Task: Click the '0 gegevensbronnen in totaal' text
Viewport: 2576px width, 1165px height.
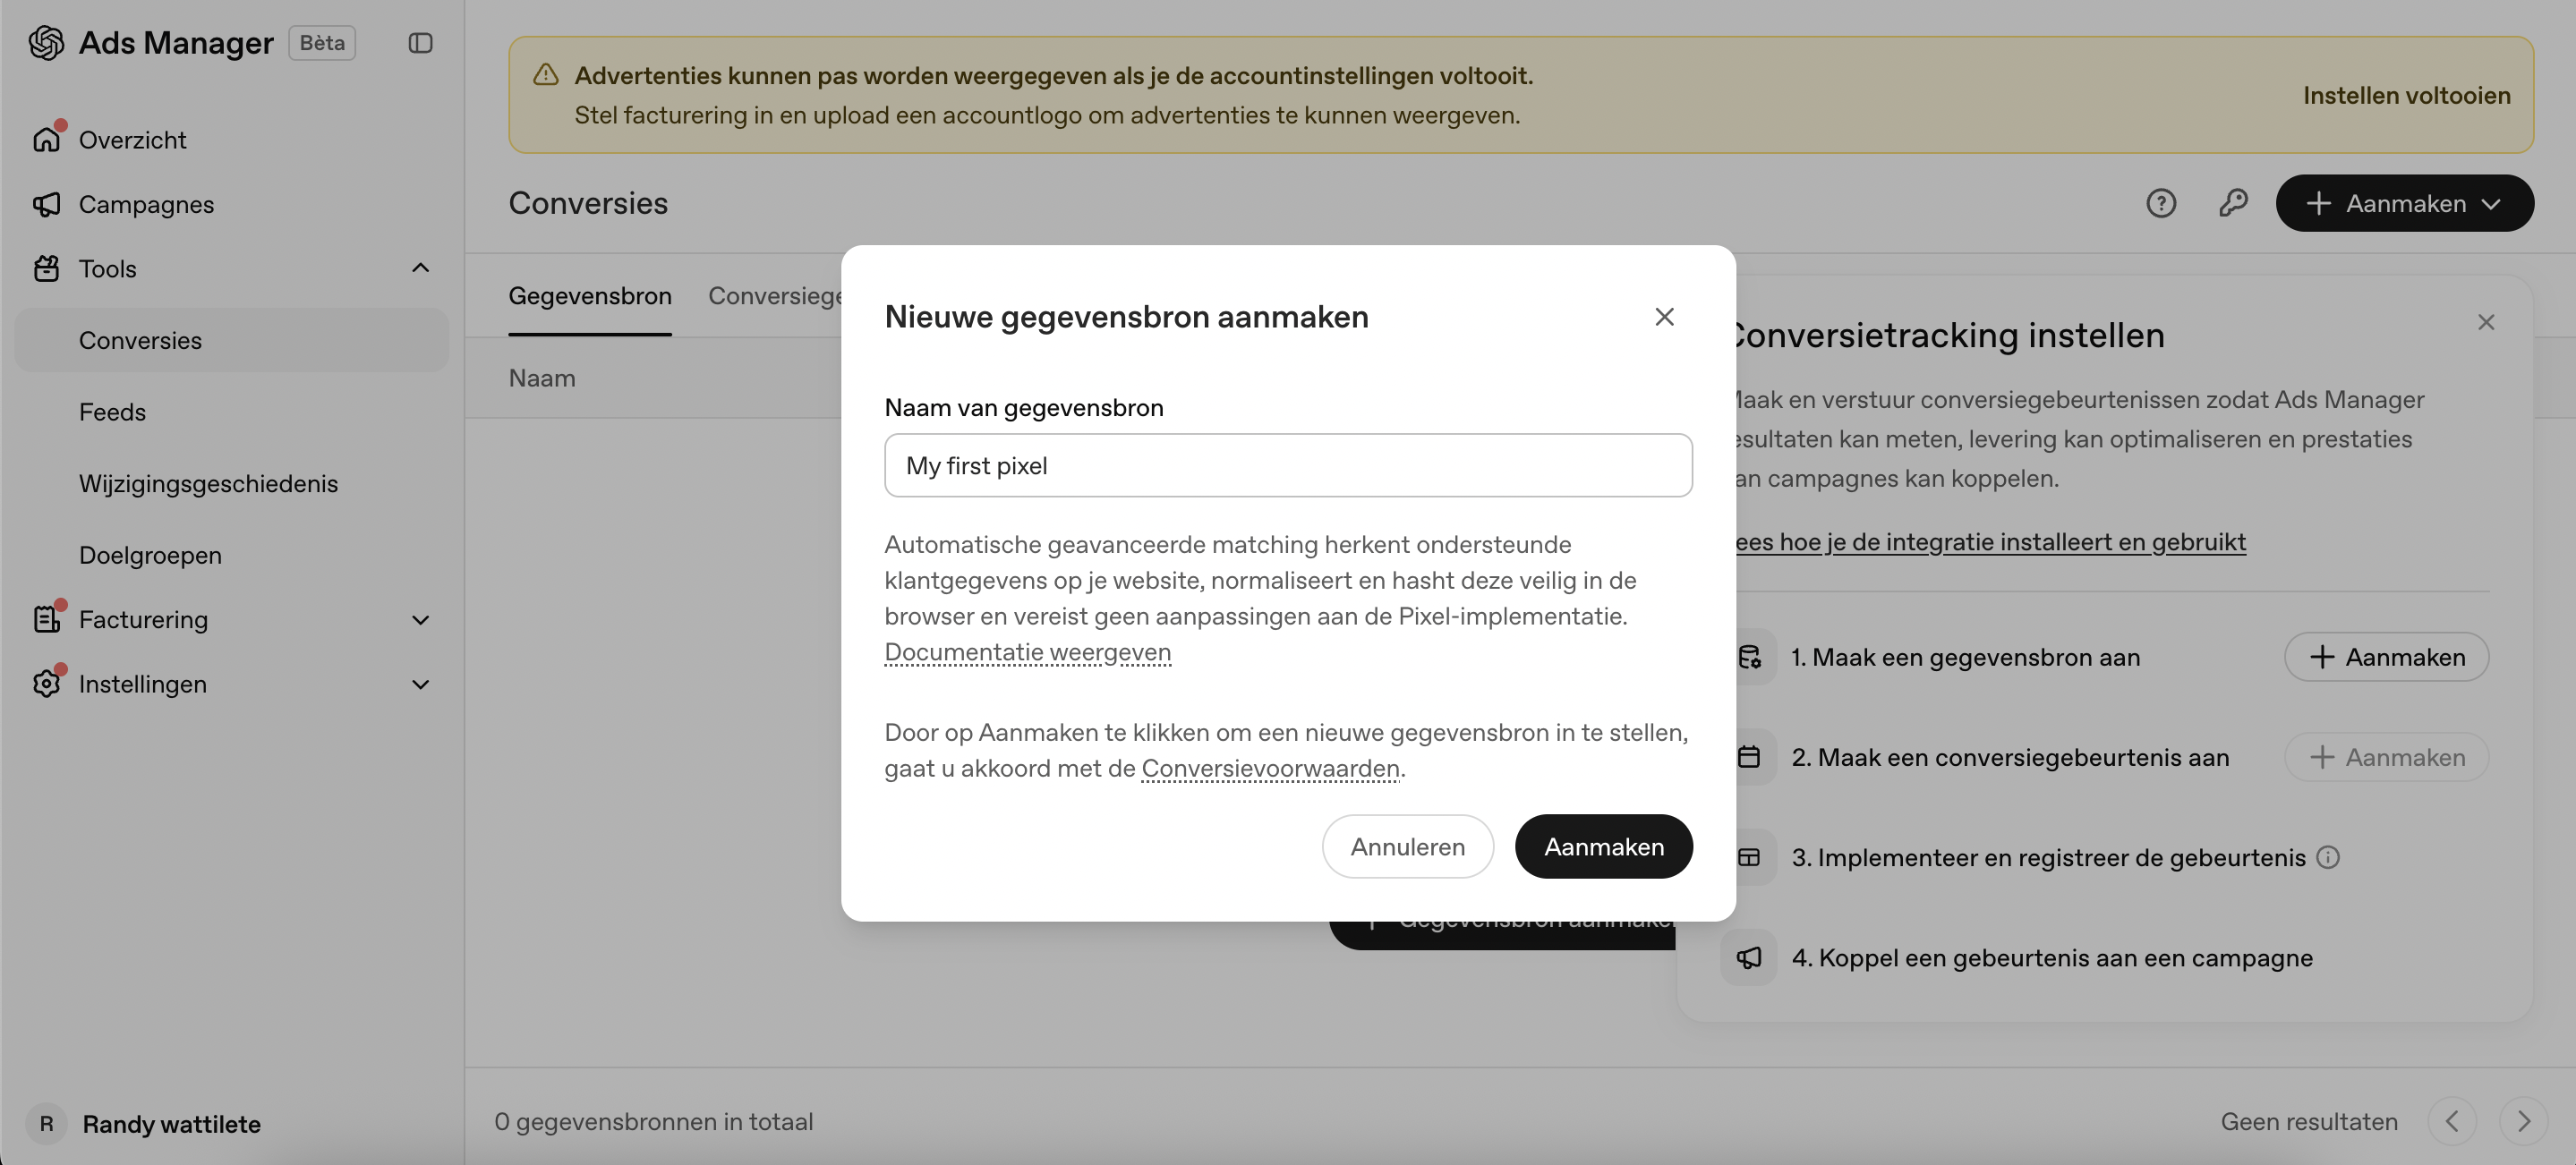Action: [653, 1121]
